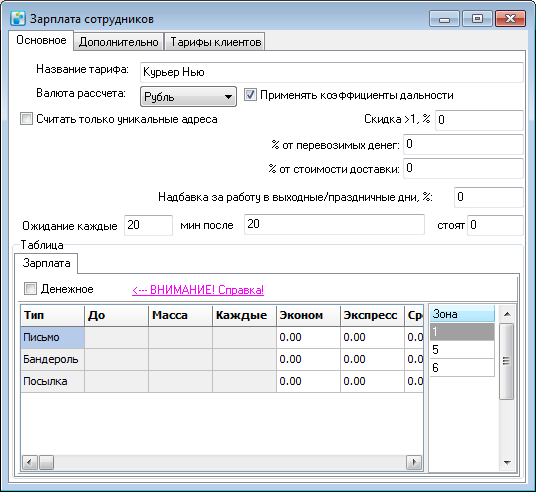Click the zone list scroll up arrow
536x492 pixels.
507,314
